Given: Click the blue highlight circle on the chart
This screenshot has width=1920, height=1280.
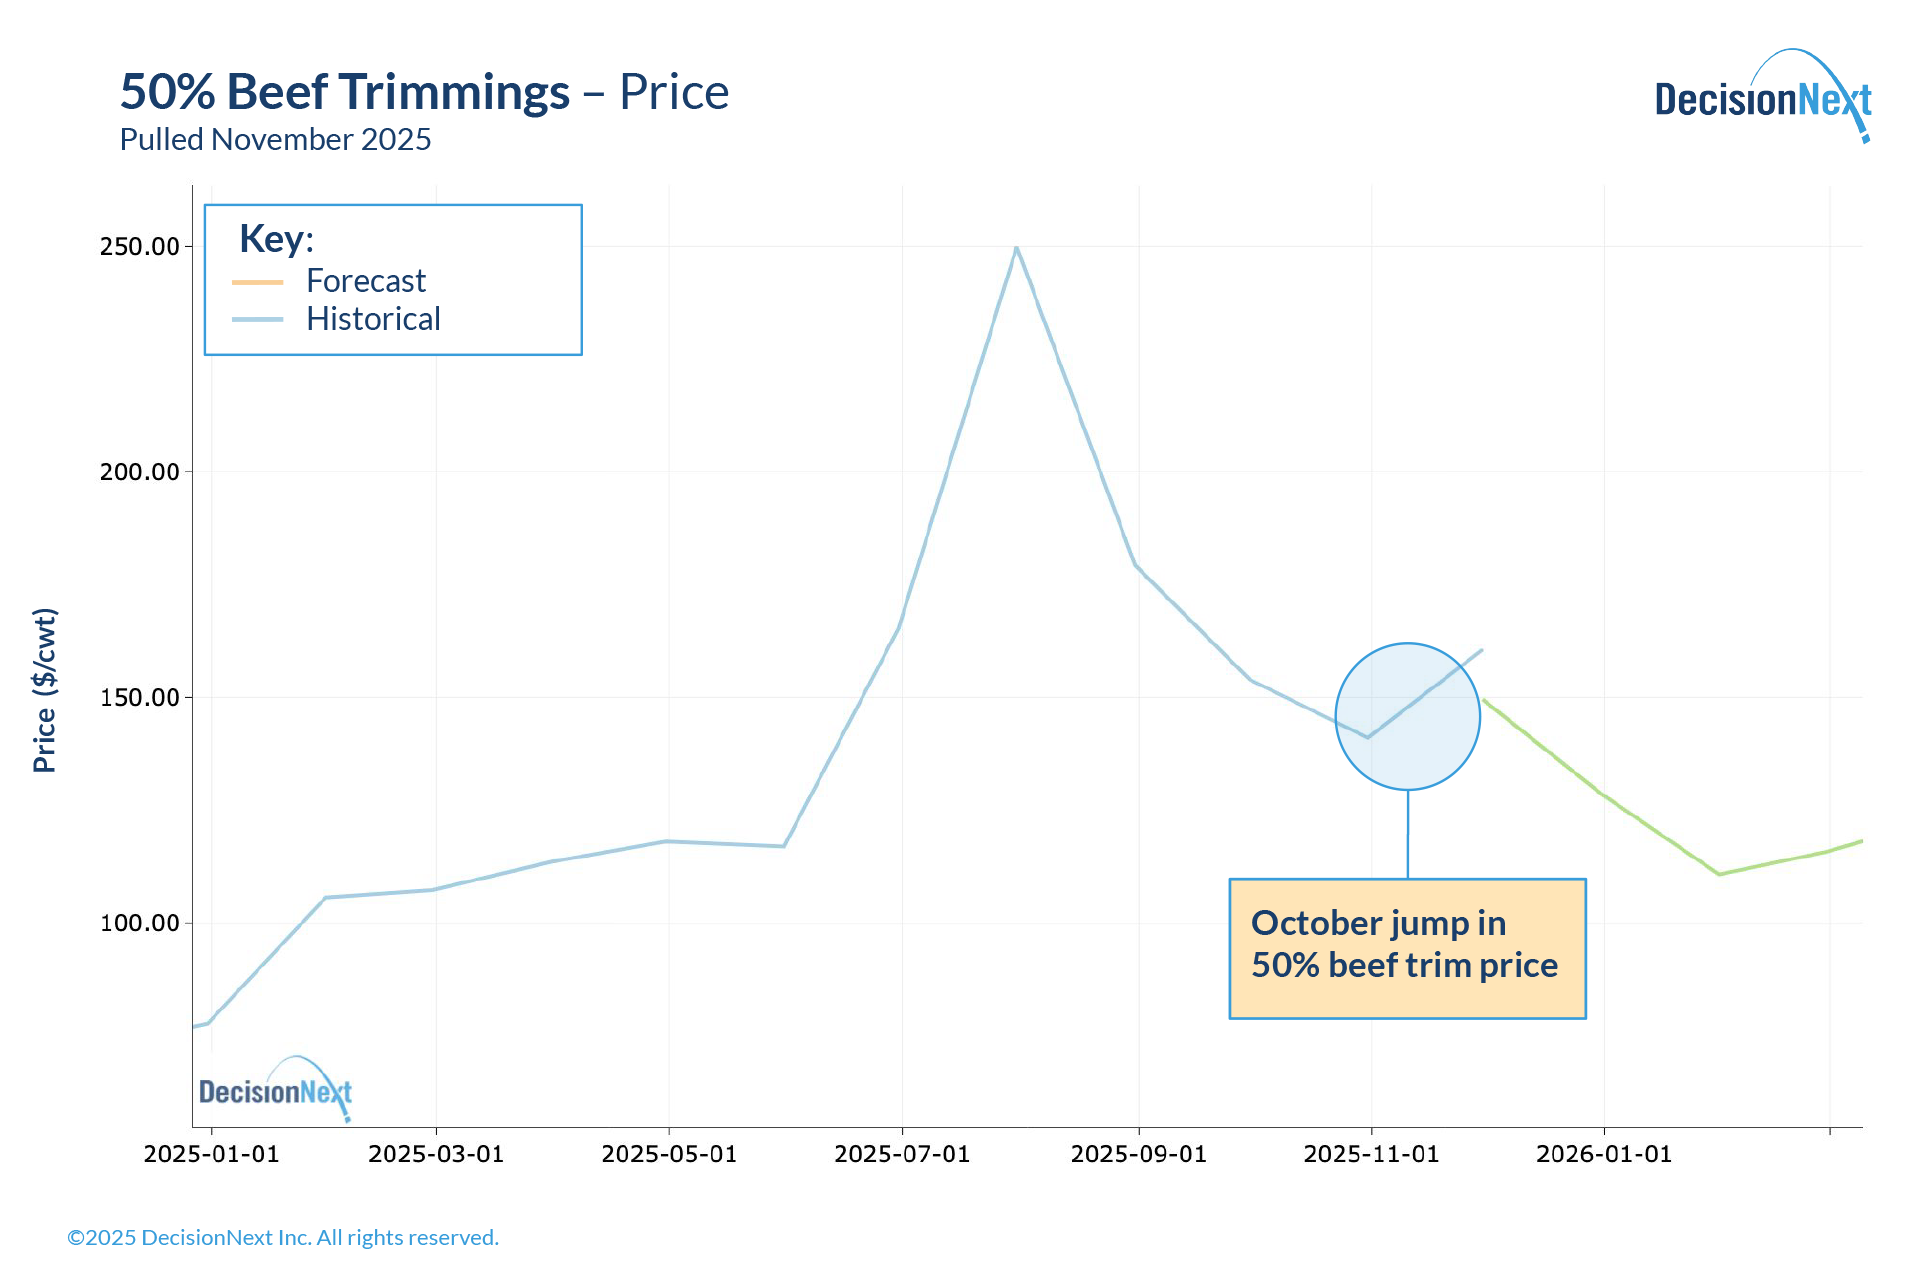Looking at the screenshot, I should click(1407, 716).
